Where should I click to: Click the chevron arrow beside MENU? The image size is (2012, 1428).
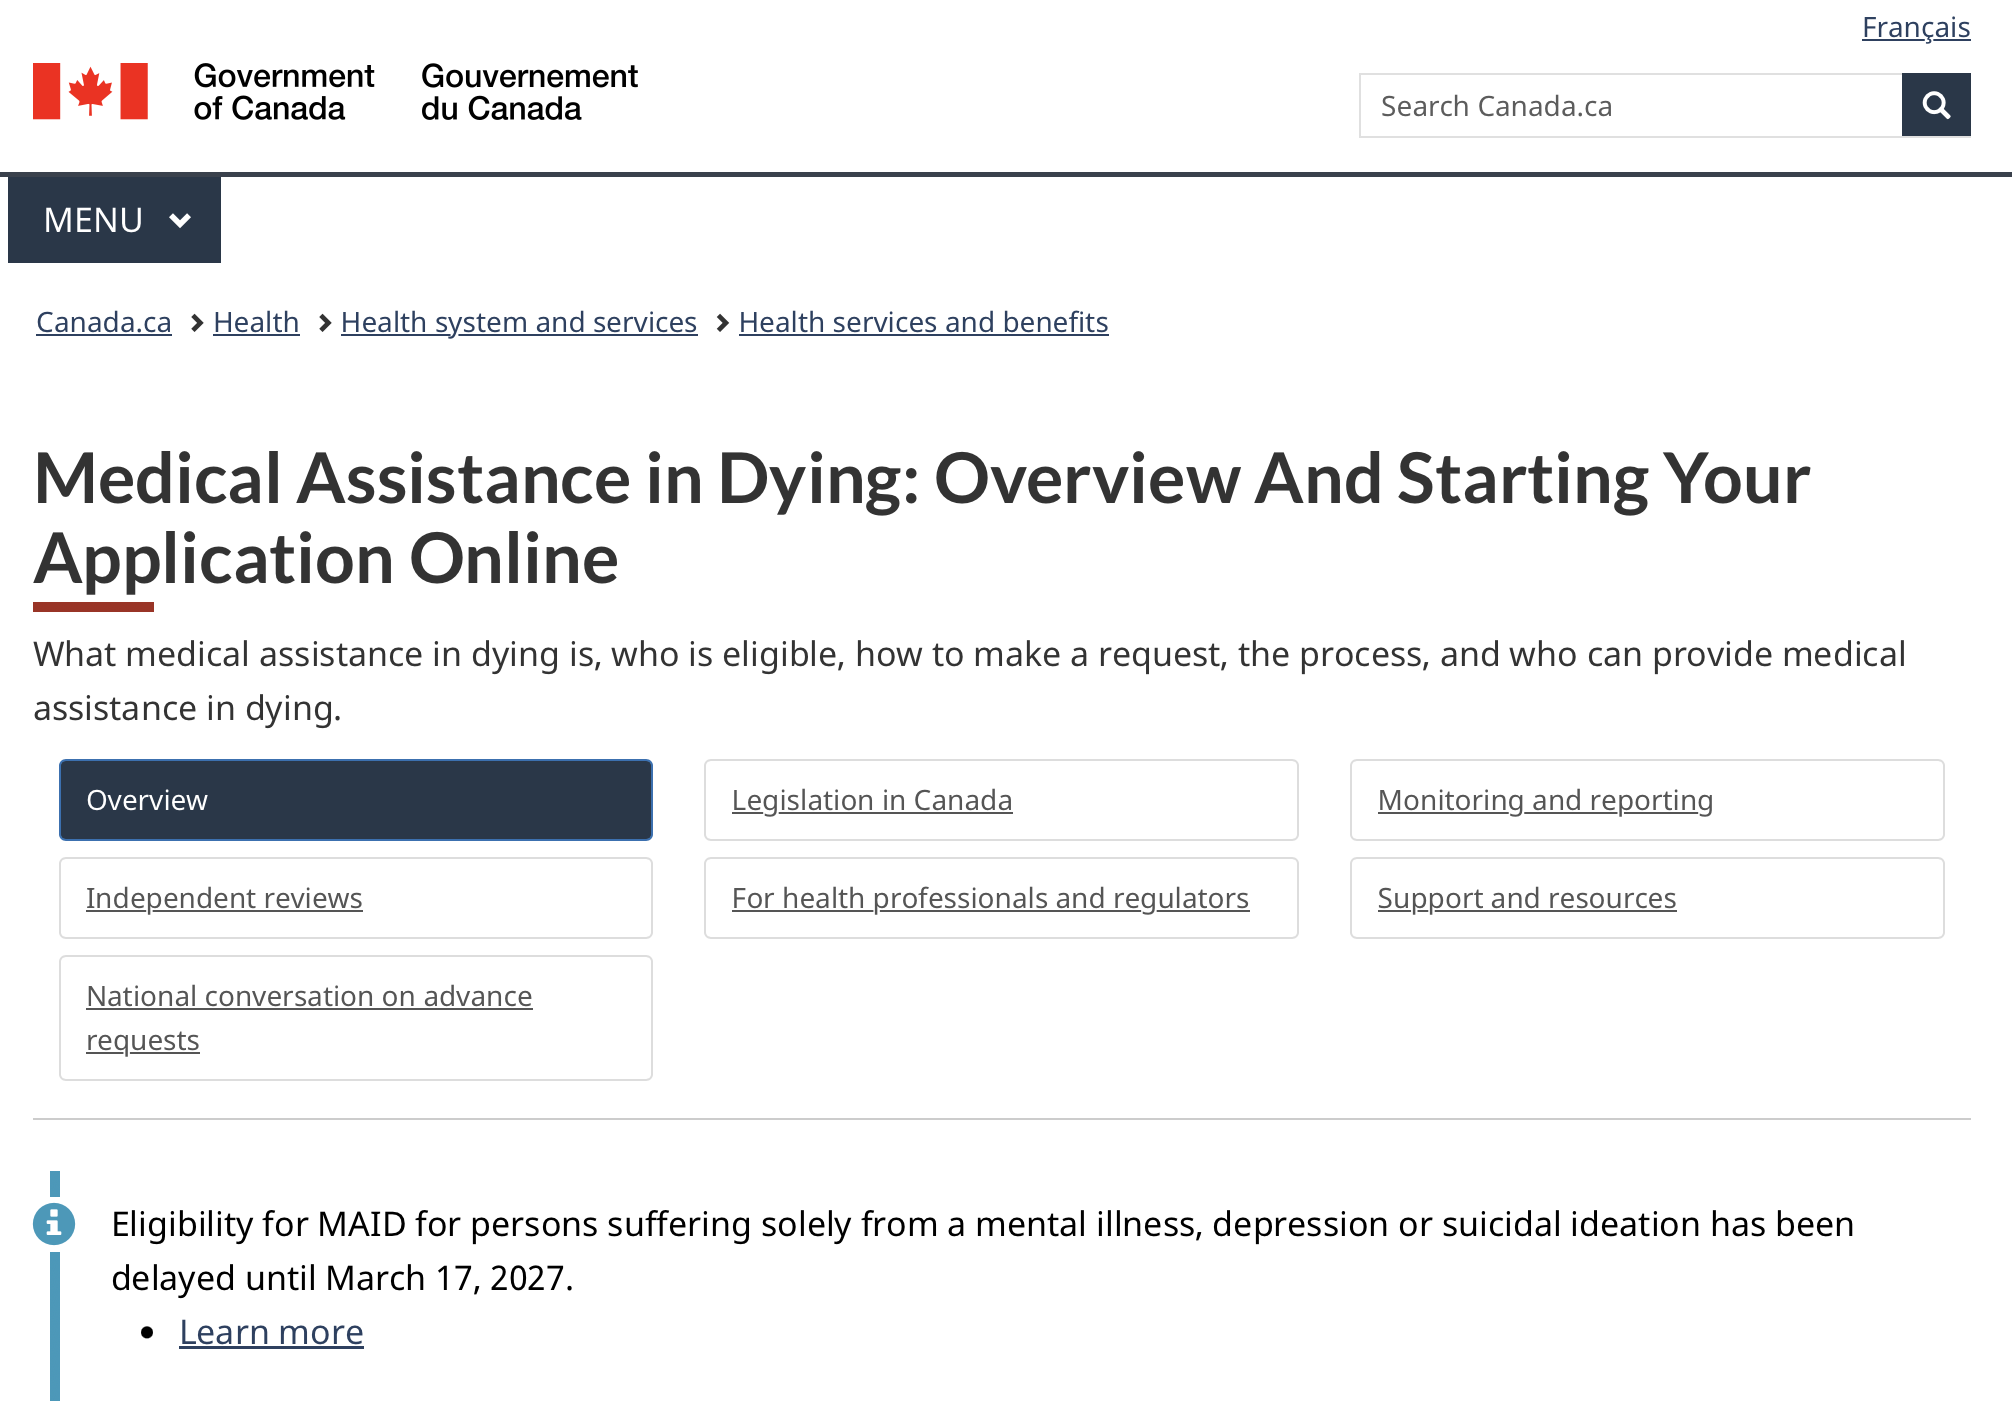[x=180, y=220]
